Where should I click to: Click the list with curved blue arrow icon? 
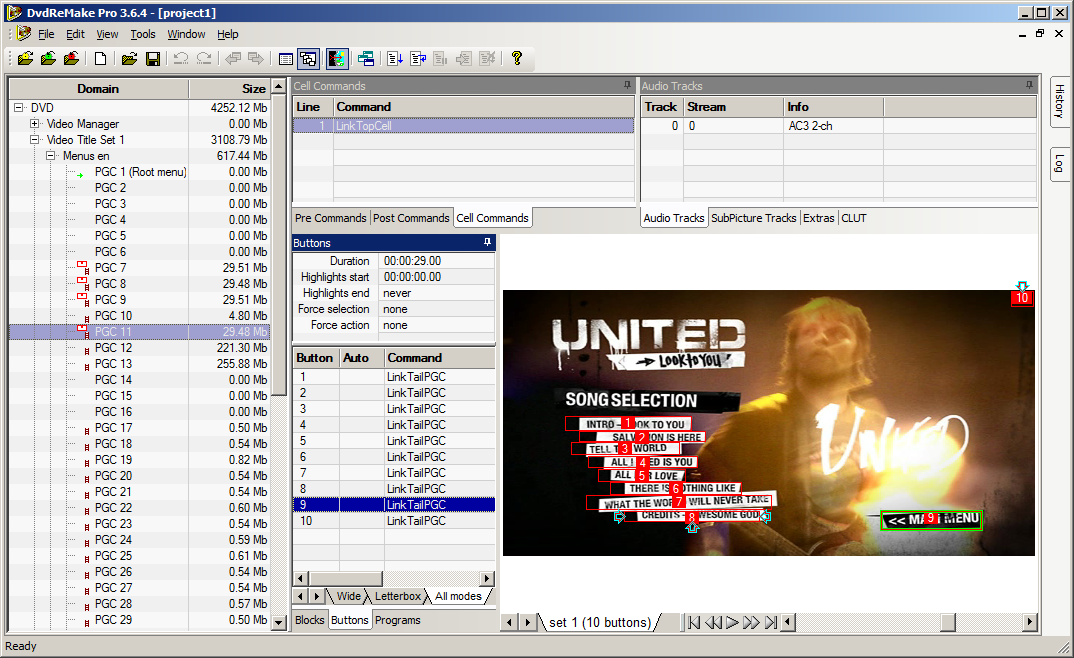pyautogui.click(x=418, y=59)
